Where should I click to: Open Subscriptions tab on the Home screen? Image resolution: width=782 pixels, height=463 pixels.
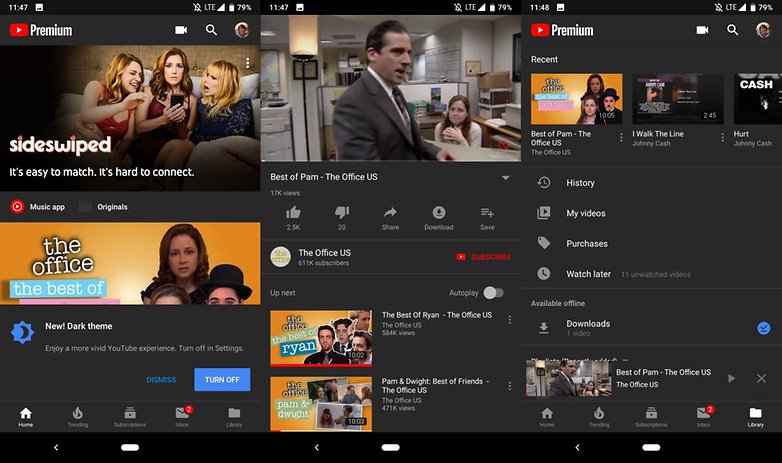[130, 417]
